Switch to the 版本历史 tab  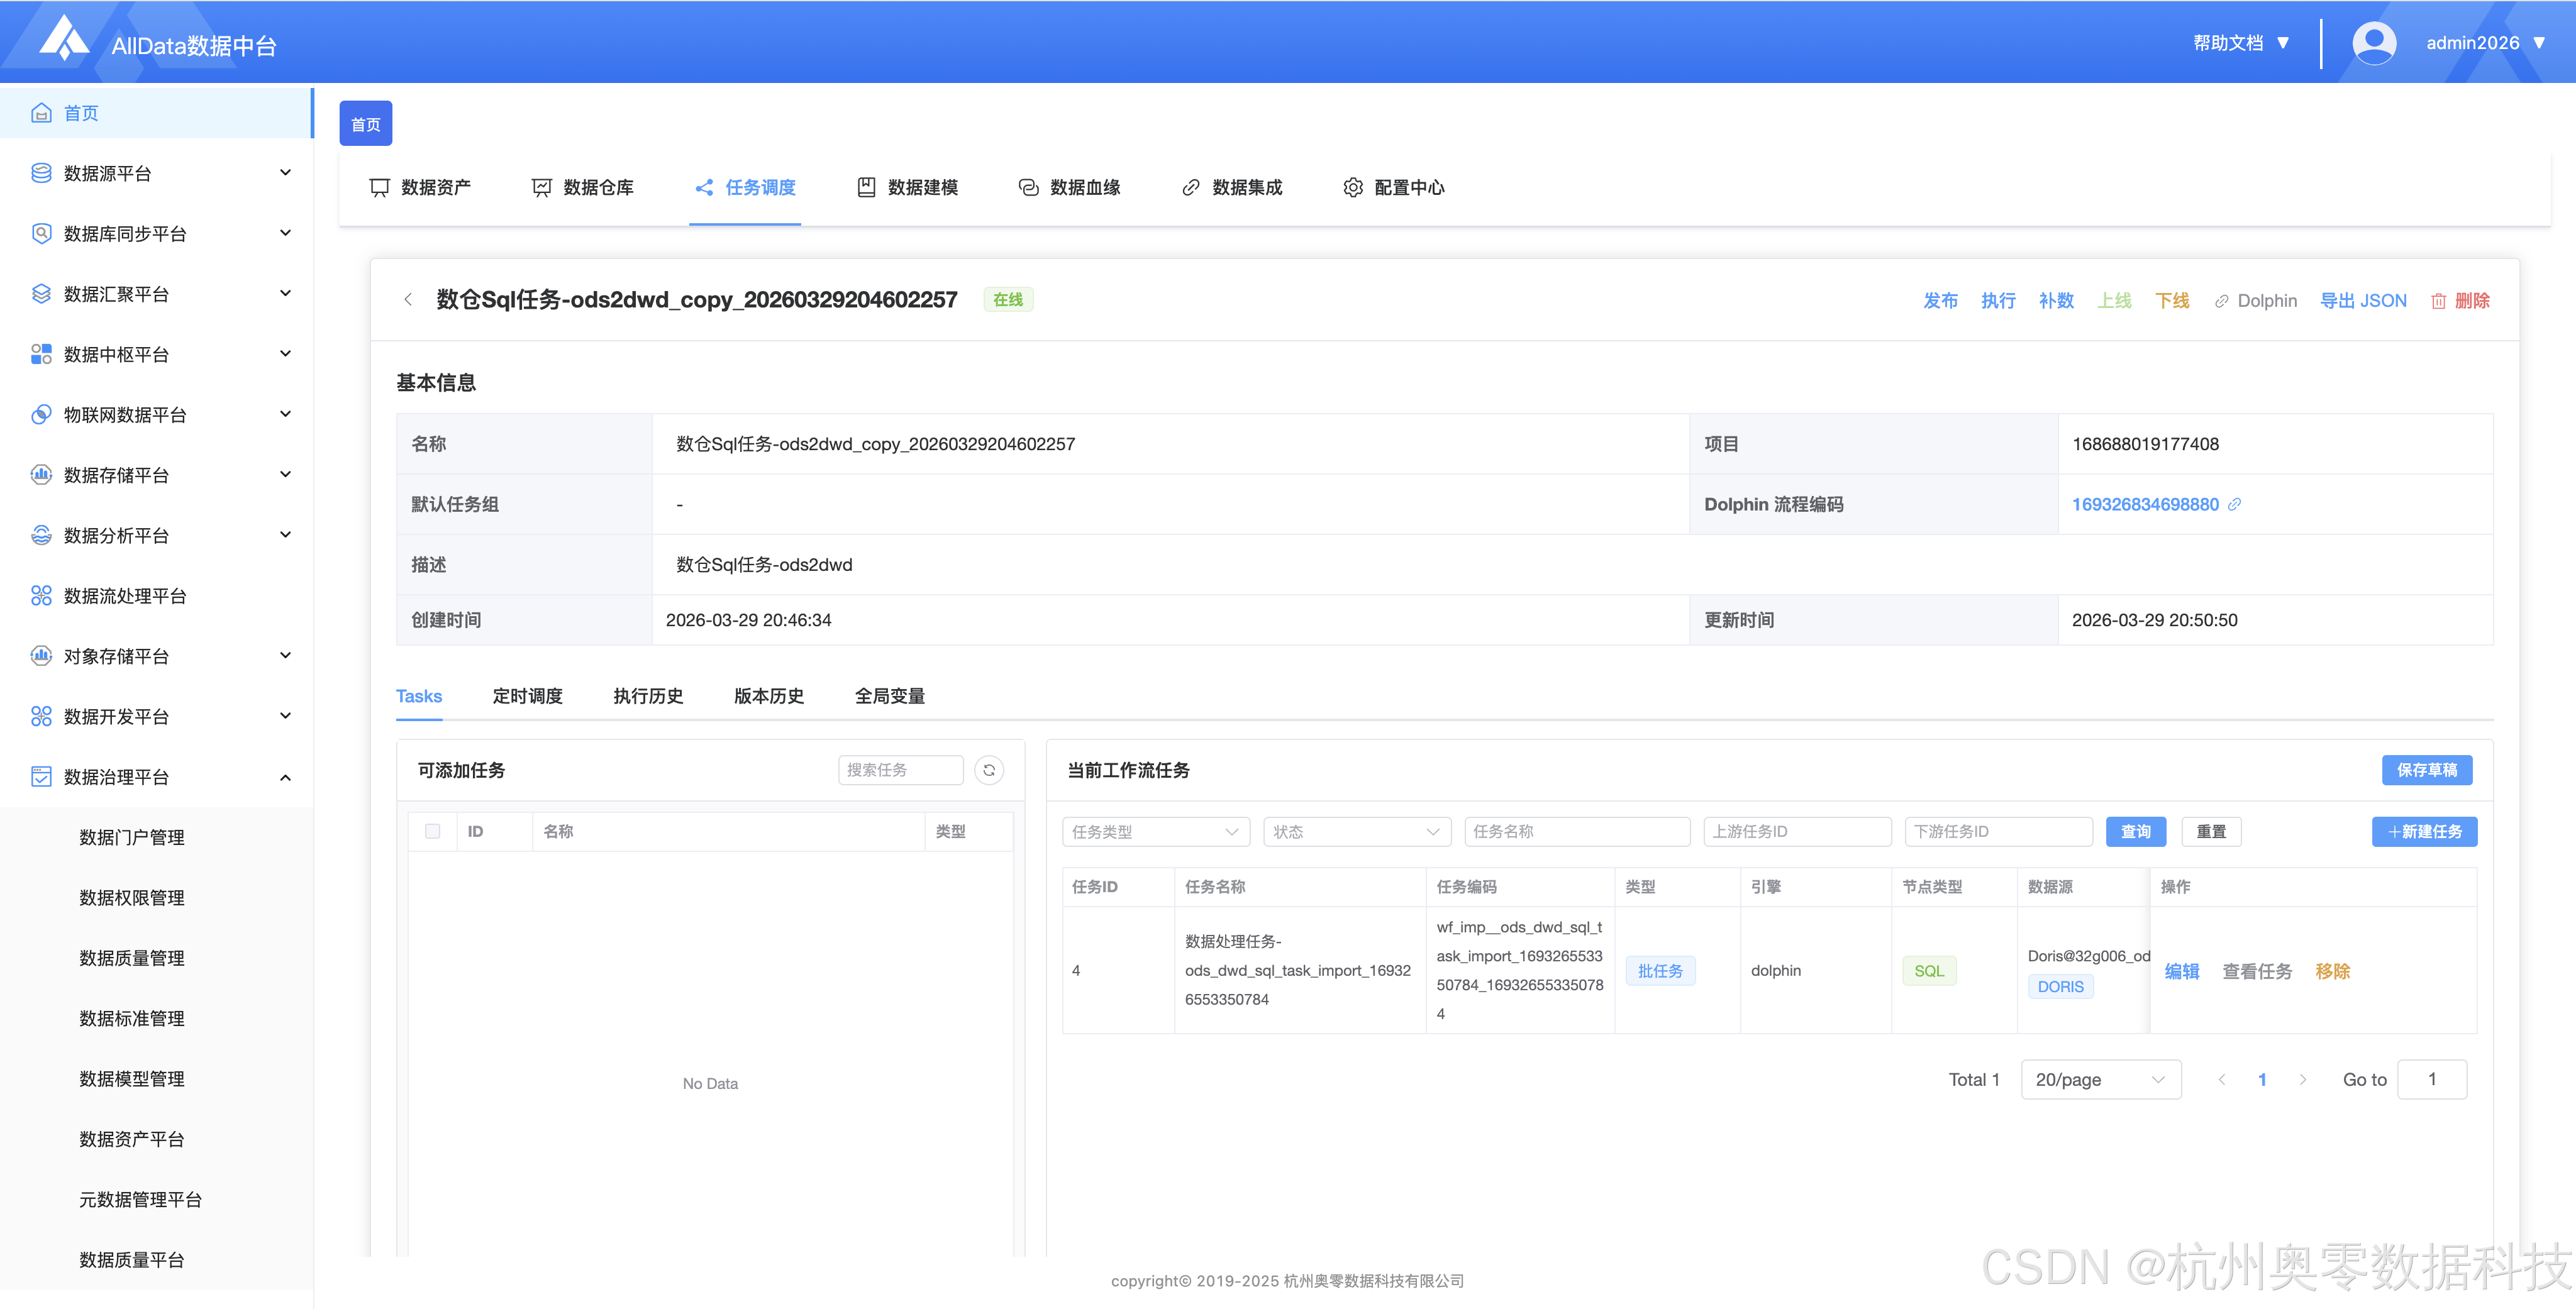(x=769, y=696)
